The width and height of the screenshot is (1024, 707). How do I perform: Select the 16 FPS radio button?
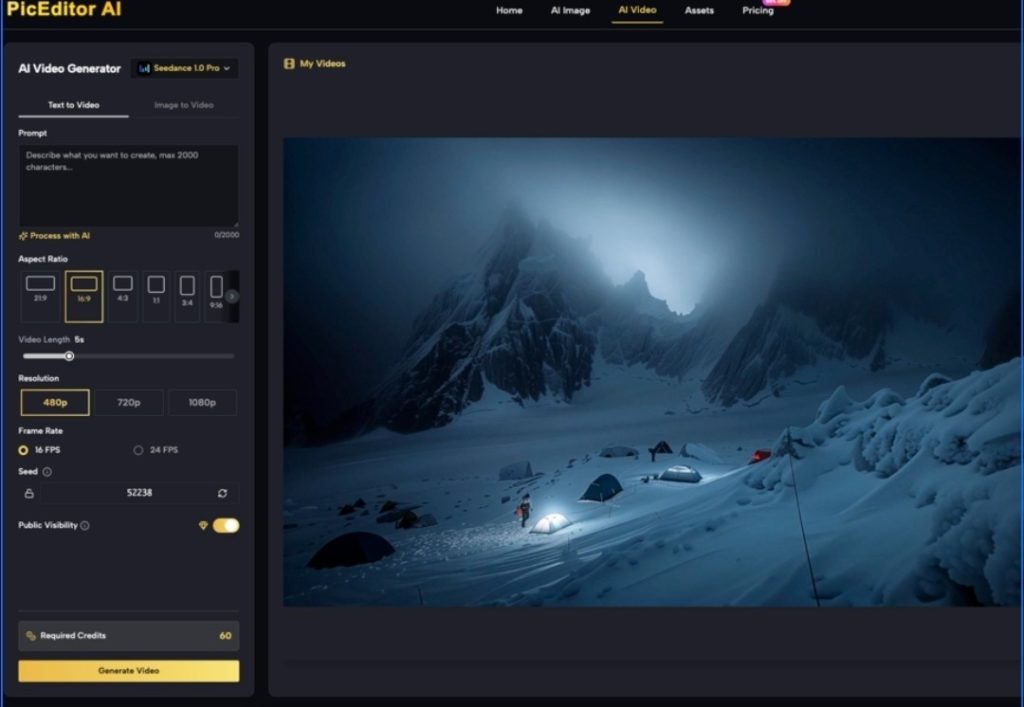coord(24,450)
